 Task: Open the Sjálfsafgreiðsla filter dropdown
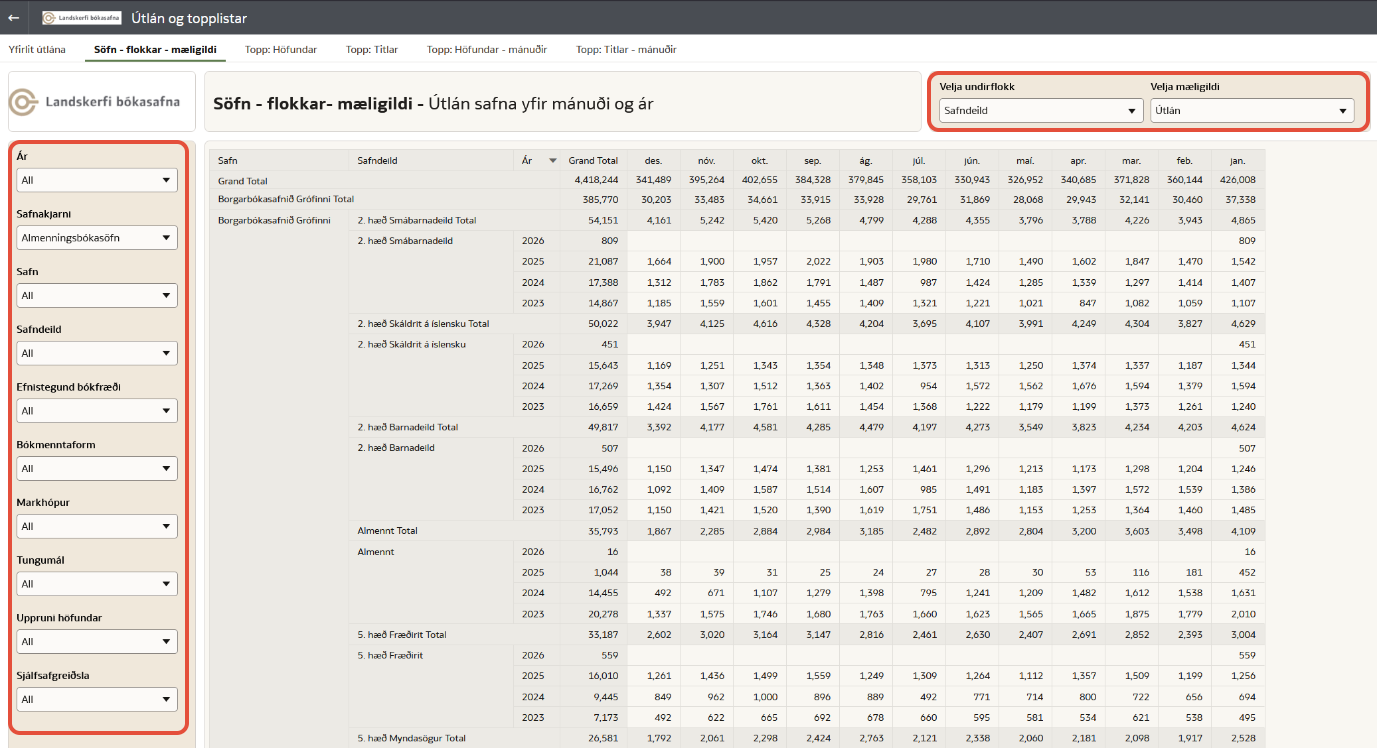pyautogui.click(x=97, y=699)
